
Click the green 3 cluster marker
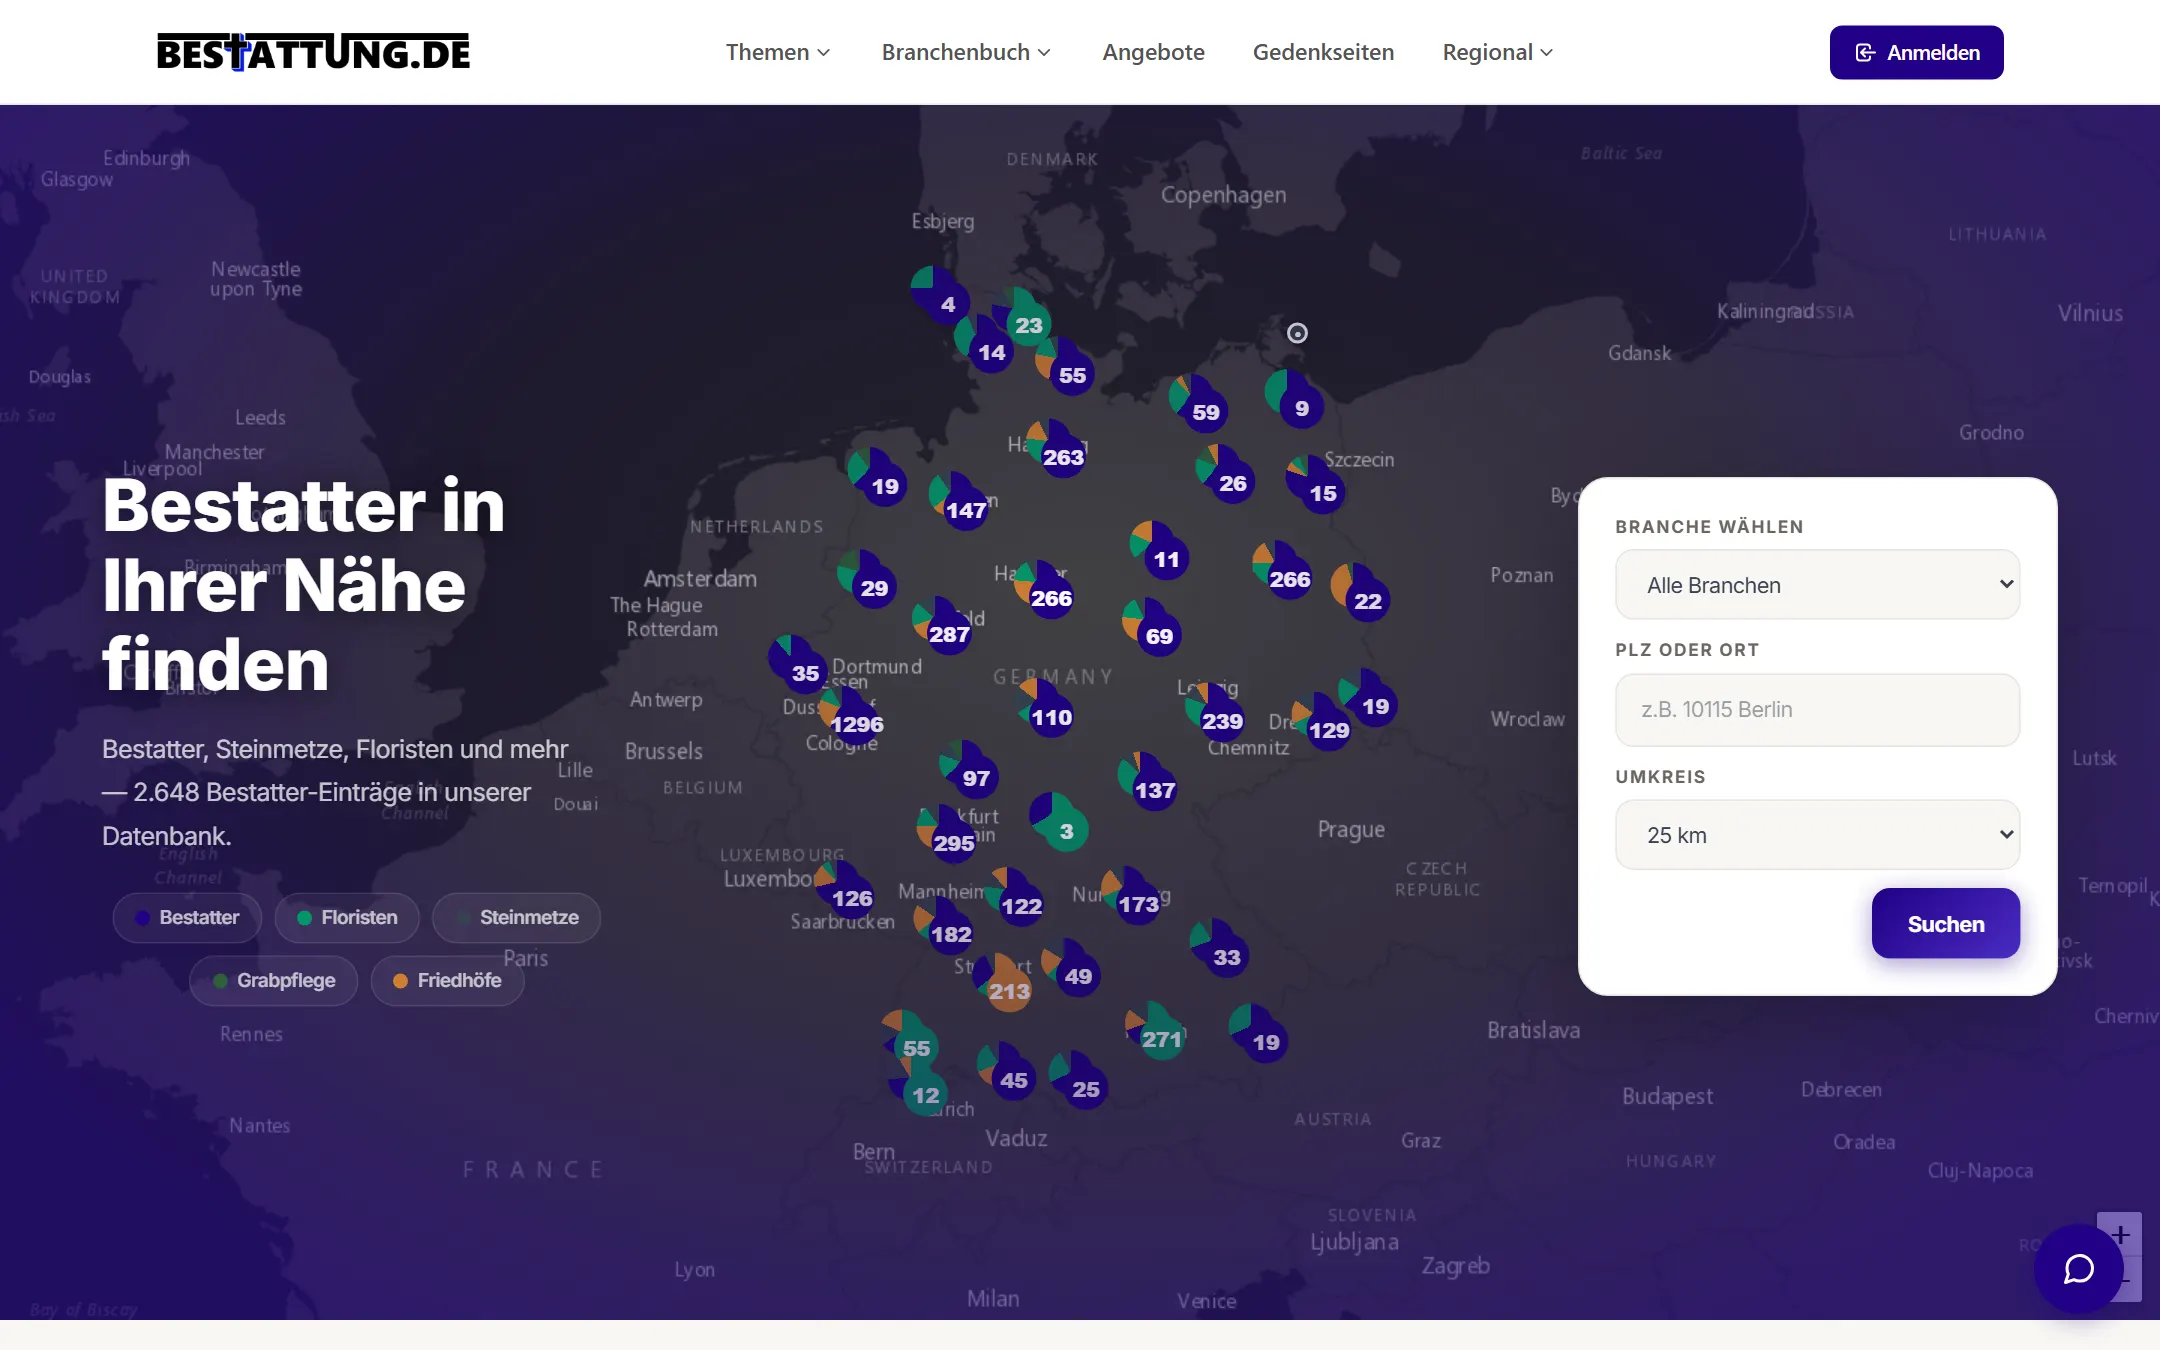tap(1060, 823)
